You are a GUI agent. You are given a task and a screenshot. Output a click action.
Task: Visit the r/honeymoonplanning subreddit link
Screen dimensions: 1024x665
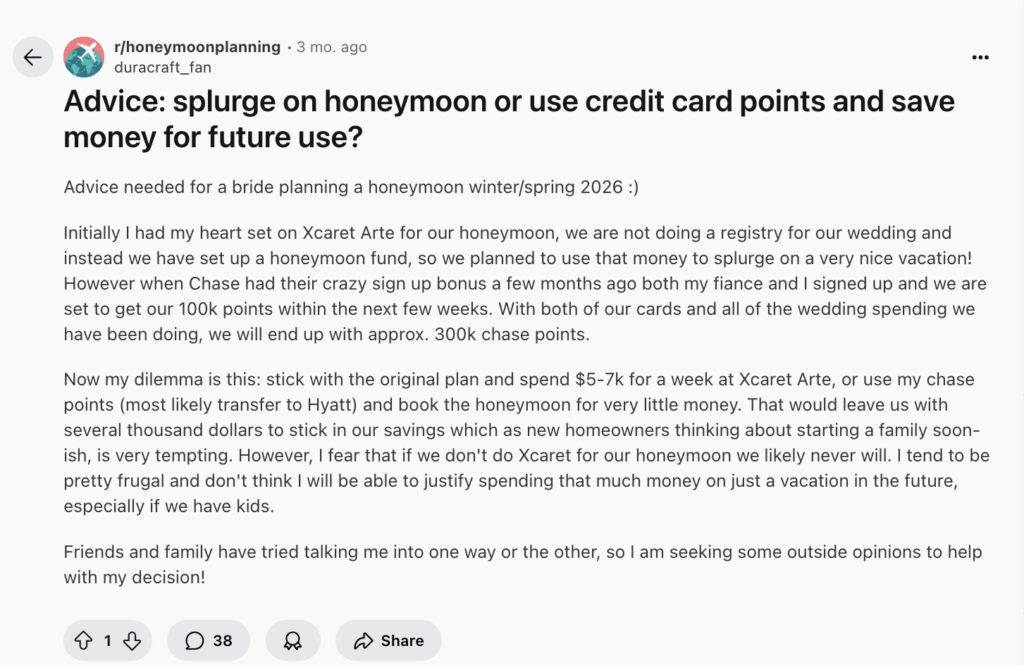pyautogui.click(x=197, y=47)
